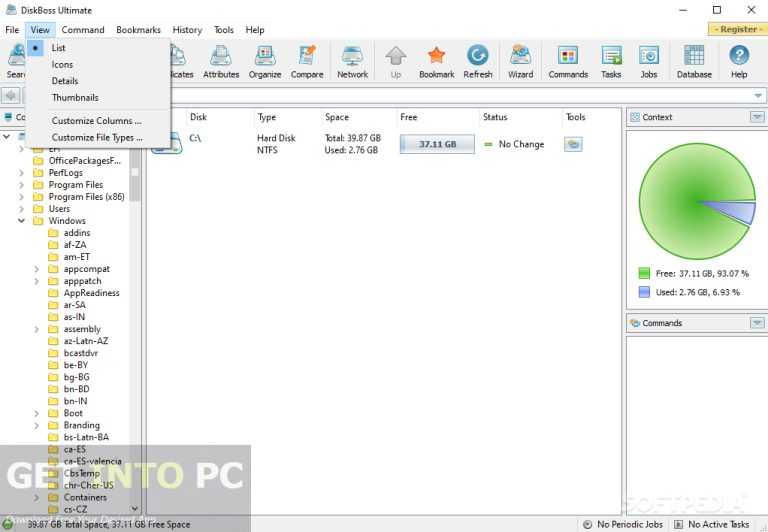Switch to Icons view in menu
This screenshot has width=768, height=532.
[x=62, y=65]
